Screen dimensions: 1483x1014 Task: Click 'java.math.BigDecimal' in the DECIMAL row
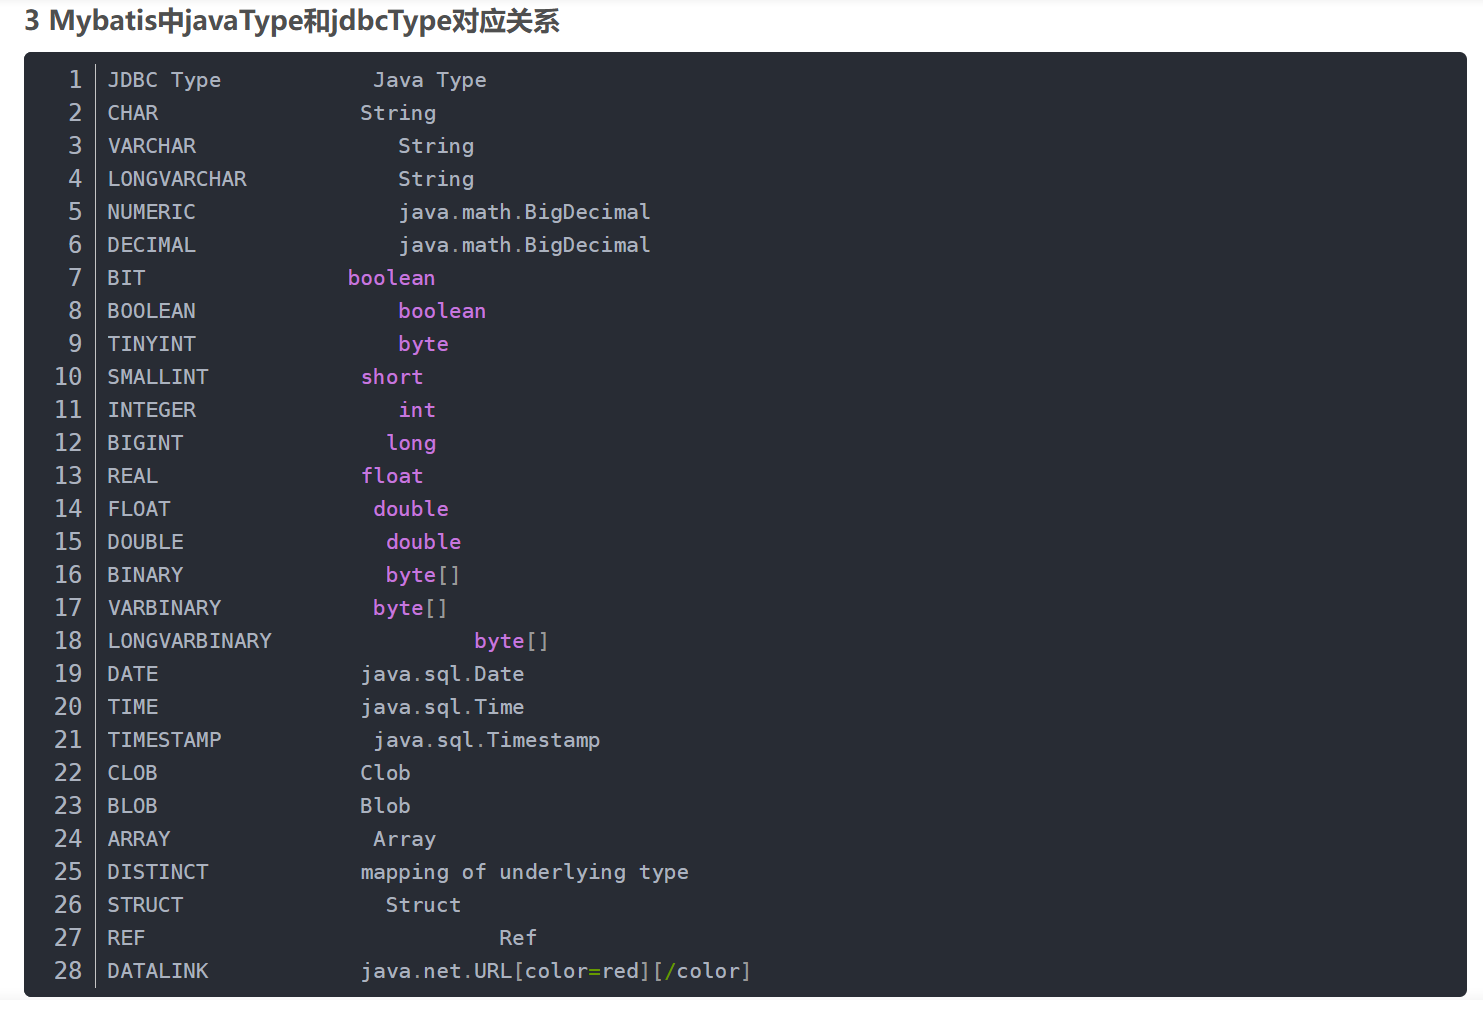click(524, 245)
